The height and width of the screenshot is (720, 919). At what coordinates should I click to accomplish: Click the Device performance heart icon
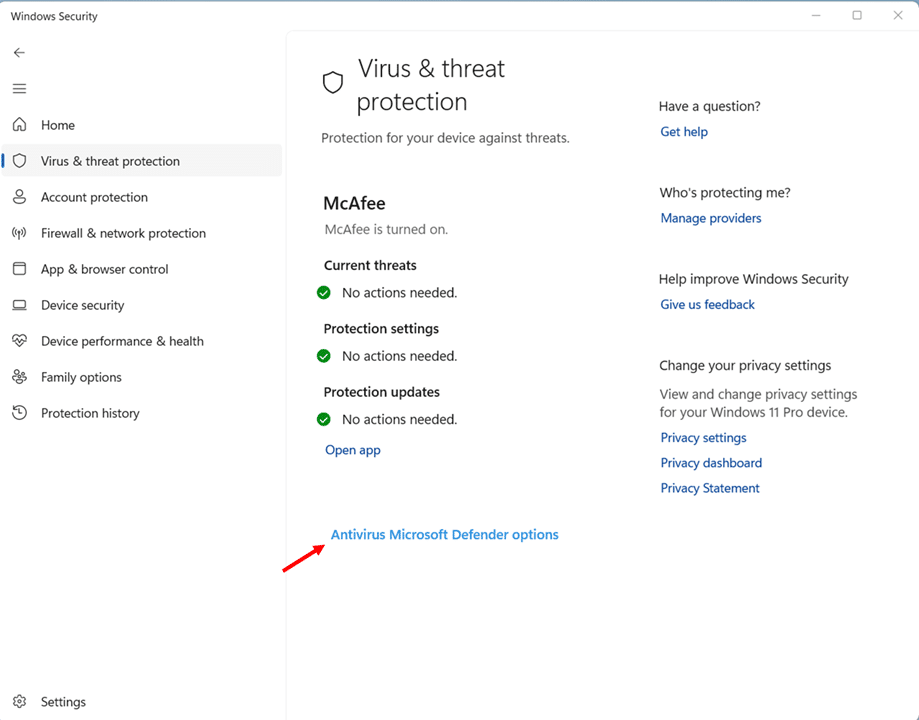click(19, 341)
